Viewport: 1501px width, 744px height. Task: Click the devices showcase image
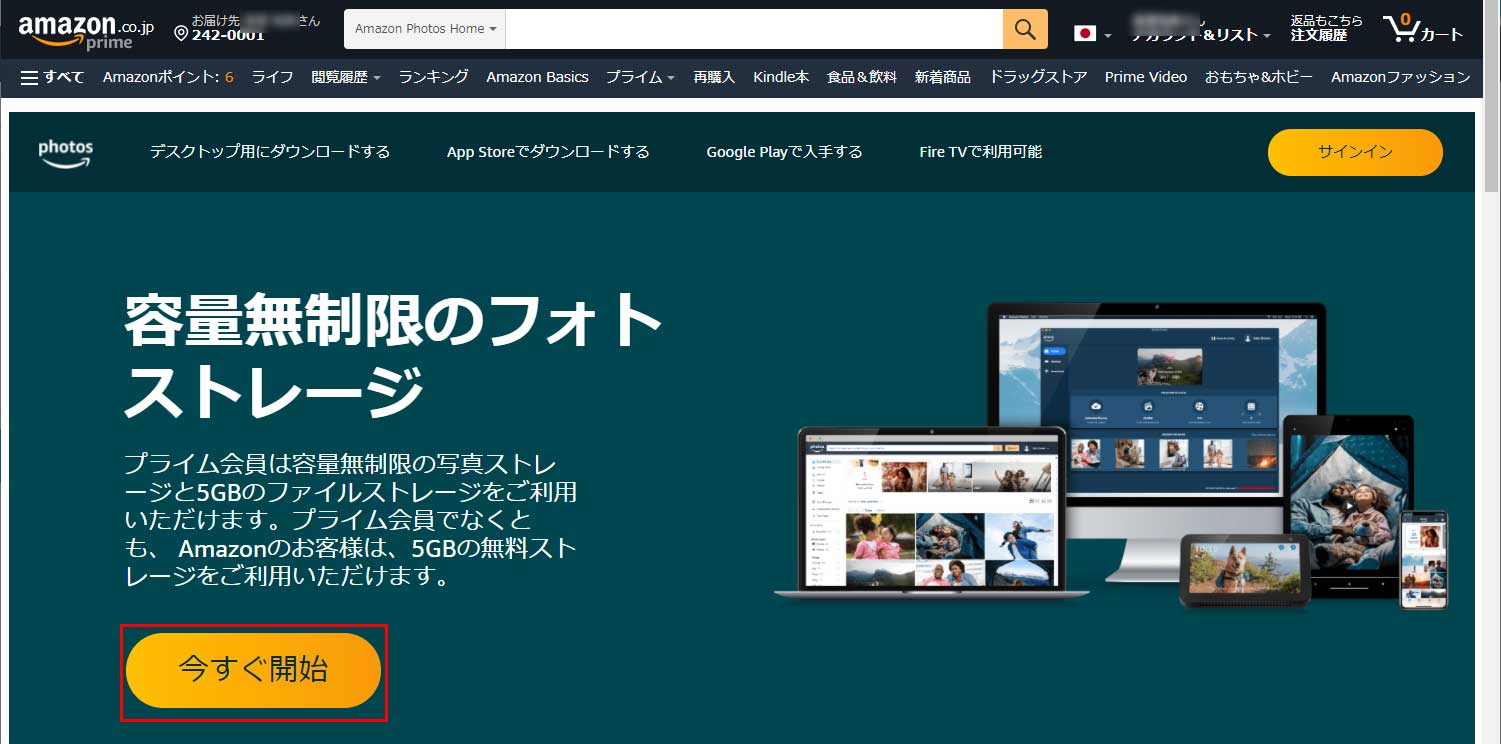pyautogui.click(x=1111, y=455)
